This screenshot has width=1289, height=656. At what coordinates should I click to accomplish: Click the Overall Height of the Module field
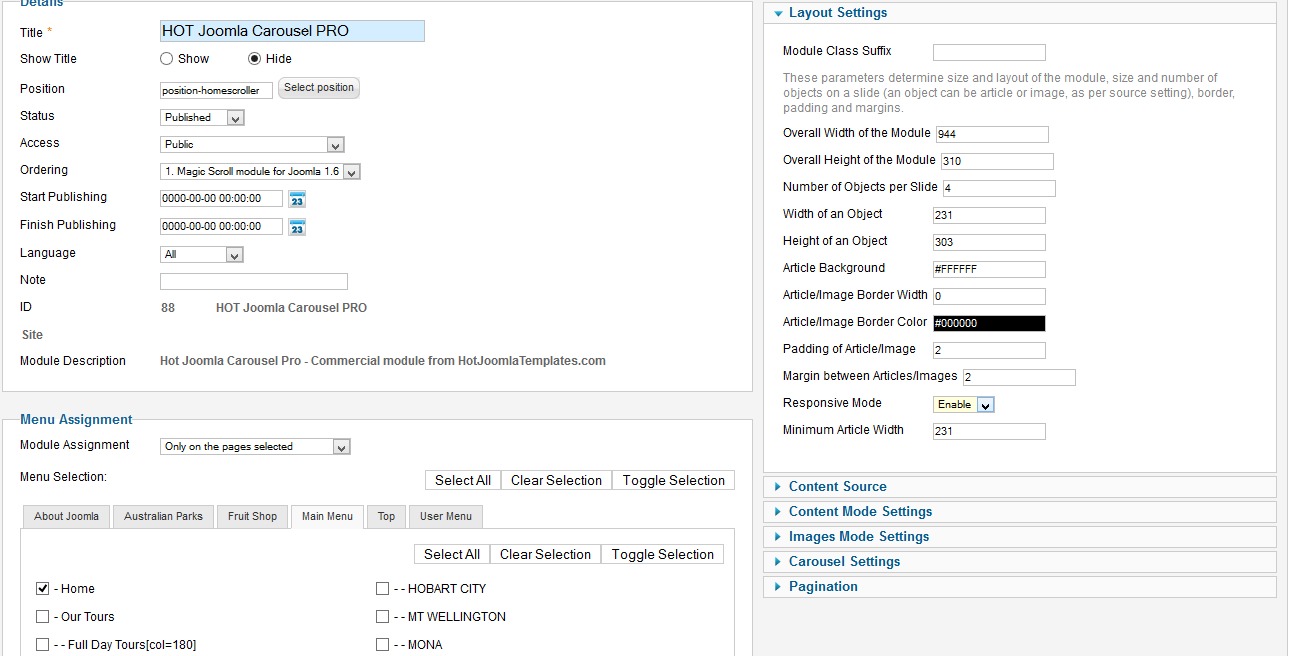pyautogui.click(x=997, y=162)
